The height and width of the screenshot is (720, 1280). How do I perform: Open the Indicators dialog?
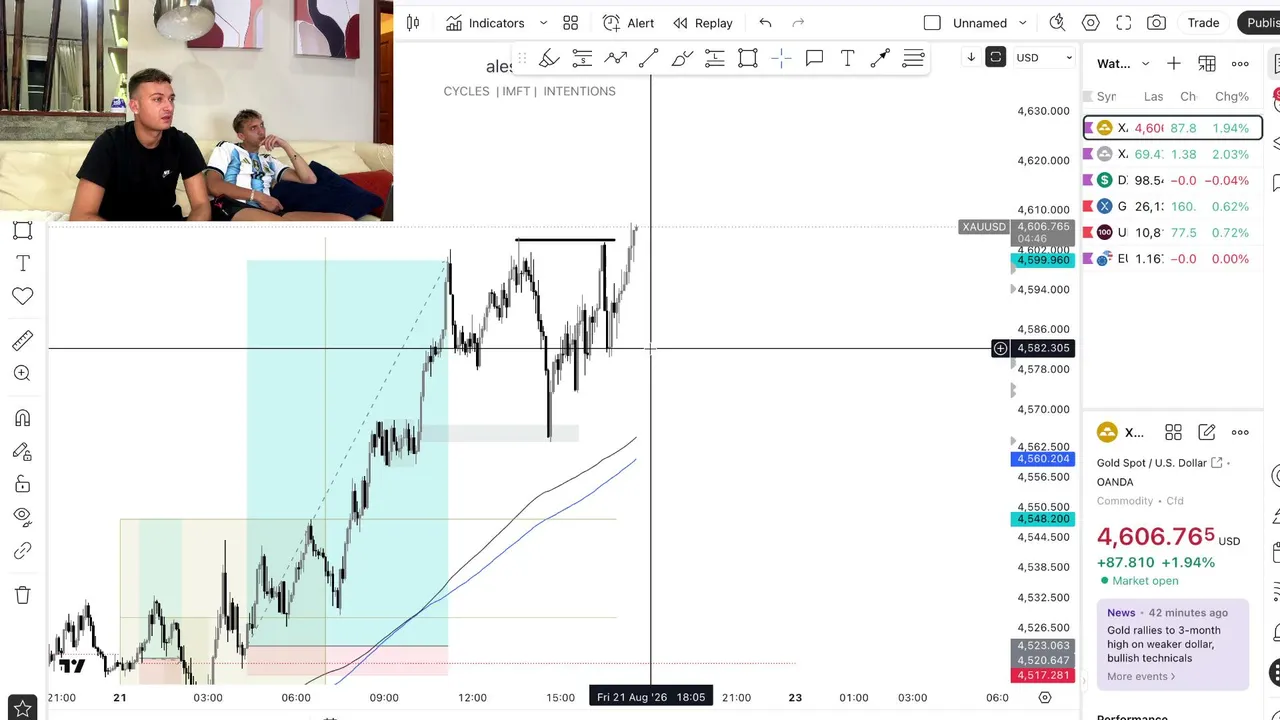(485, 23)
